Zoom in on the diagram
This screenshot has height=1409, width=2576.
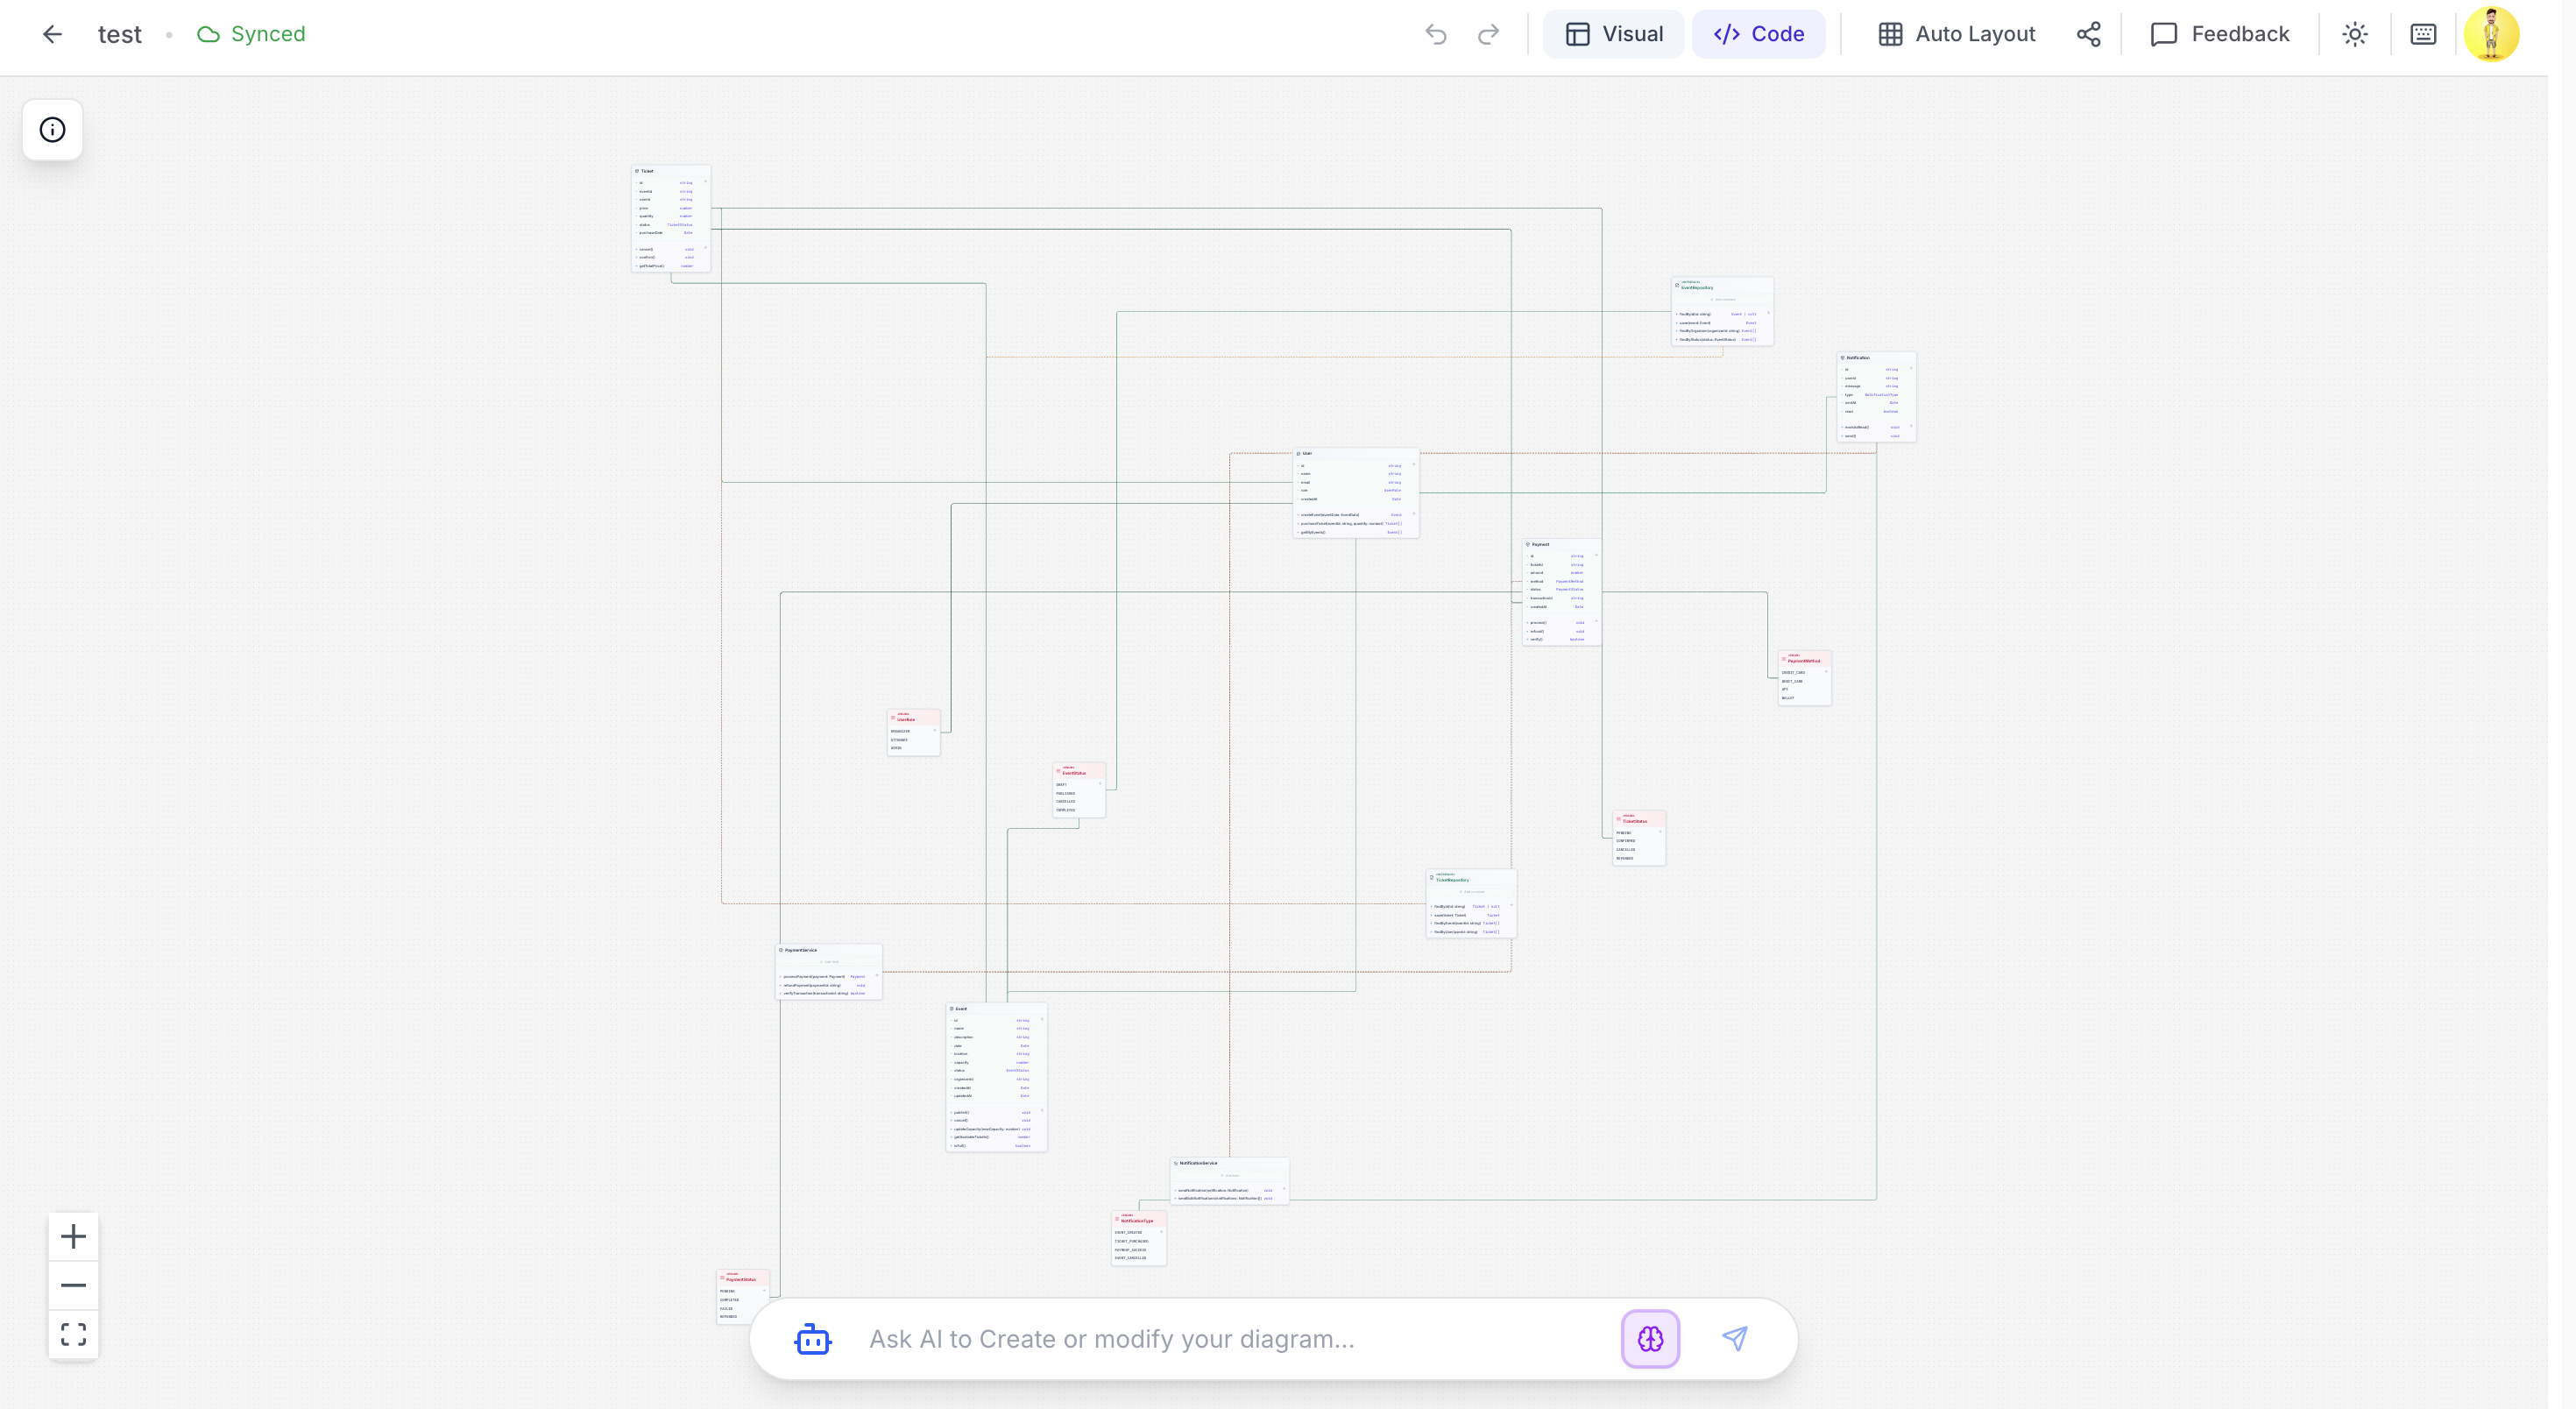click(73, 1236)
